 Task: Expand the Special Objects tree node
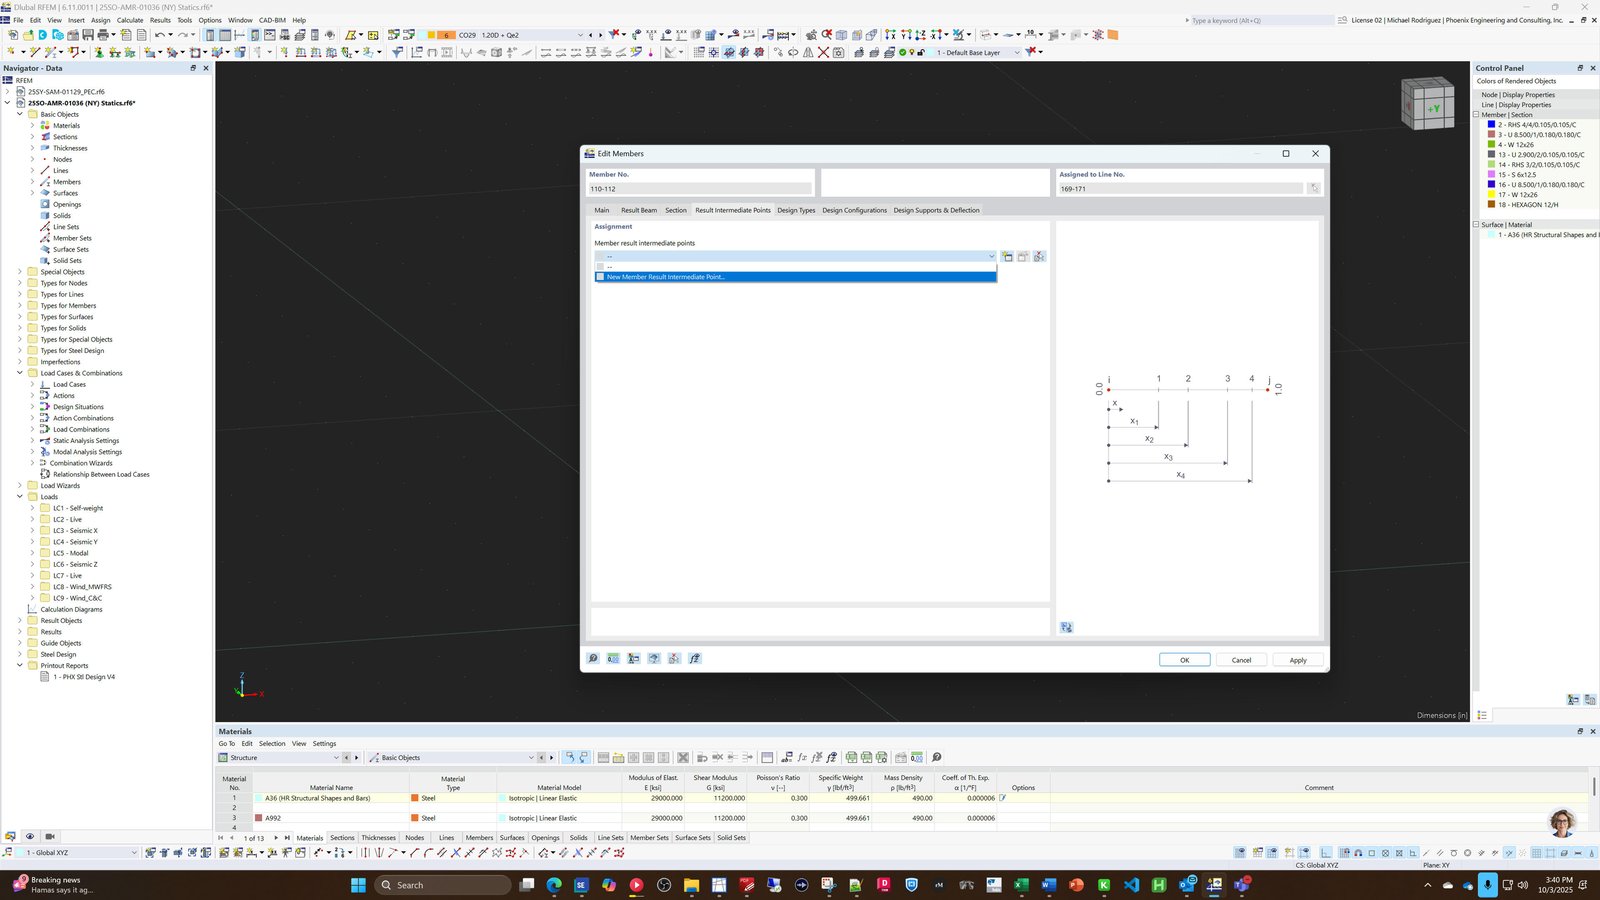pyautogui.click(x=20, y=272)
